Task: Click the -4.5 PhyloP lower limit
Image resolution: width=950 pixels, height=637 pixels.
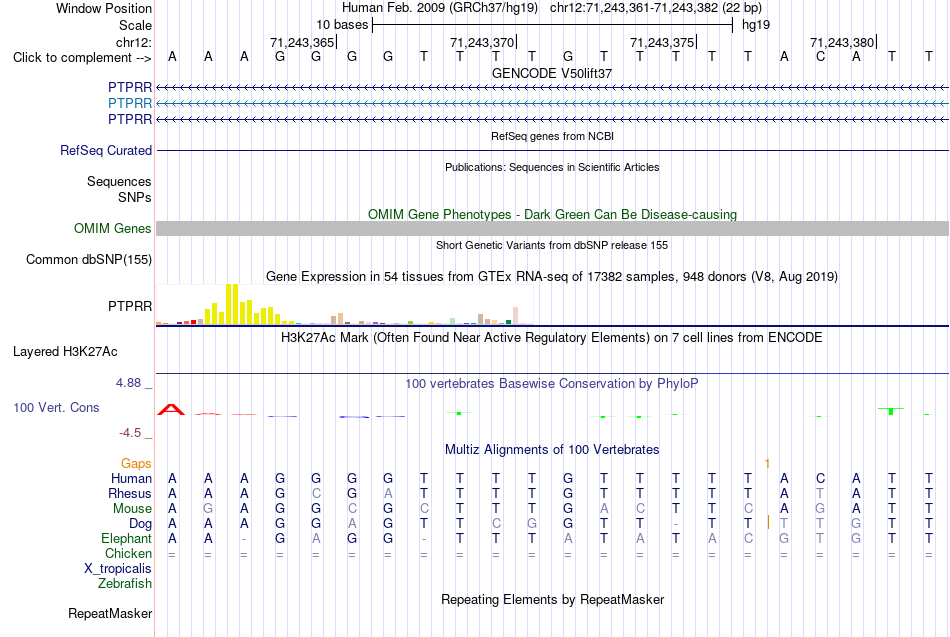Action: point(130,433)
